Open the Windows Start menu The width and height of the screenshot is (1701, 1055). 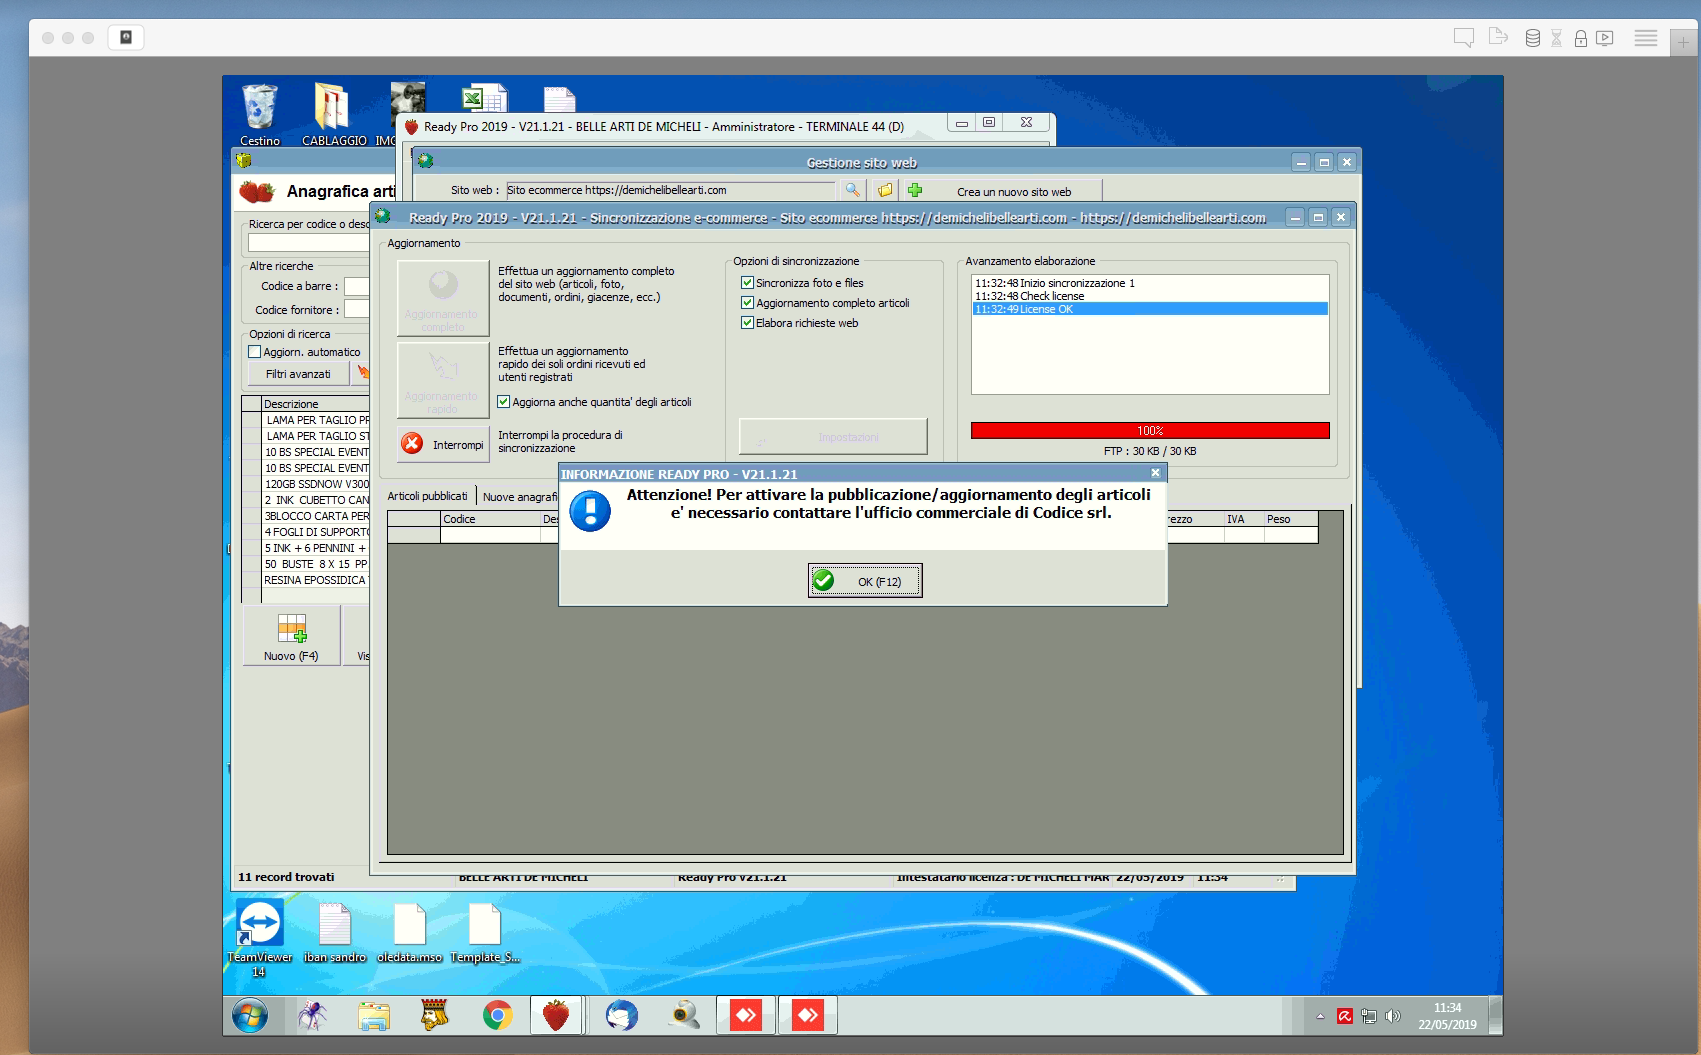[x=250, y=1016]
